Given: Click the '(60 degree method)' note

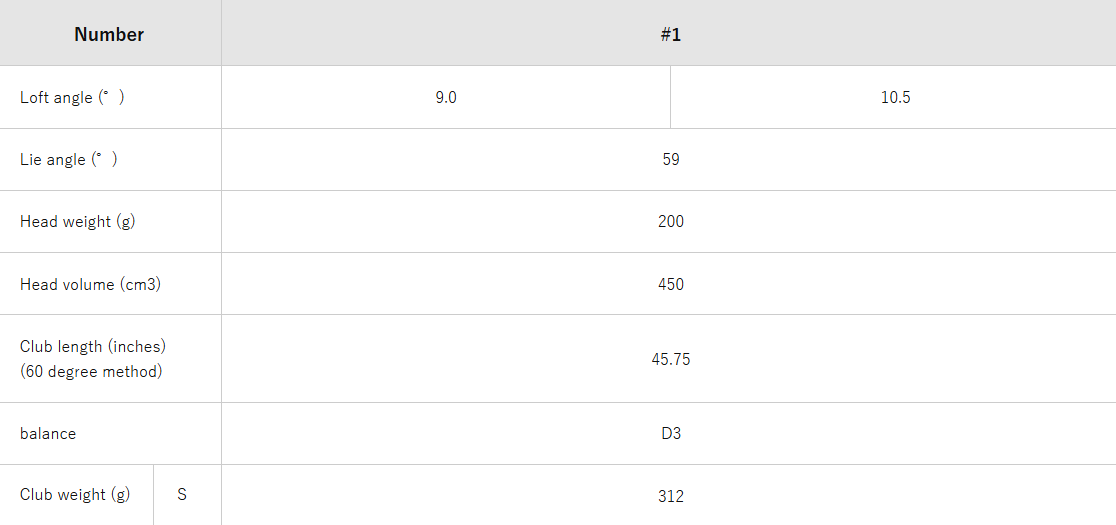Looking at the screenshot, I should pos(91,372).
